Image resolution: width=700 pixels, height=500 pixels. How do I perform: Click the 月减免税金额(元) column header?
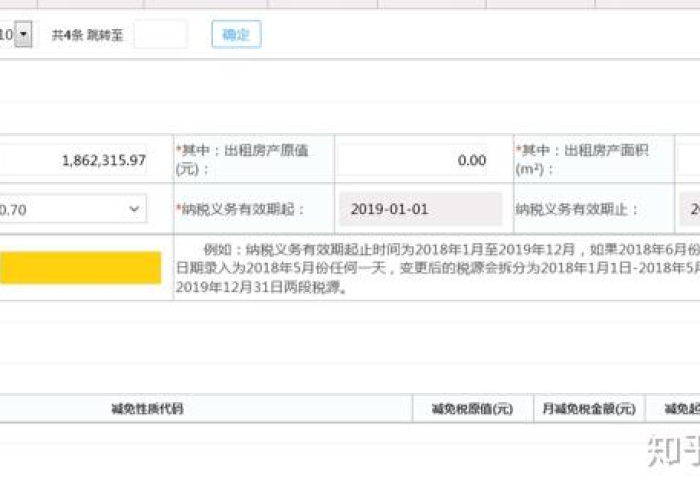[x=589, y=408]
